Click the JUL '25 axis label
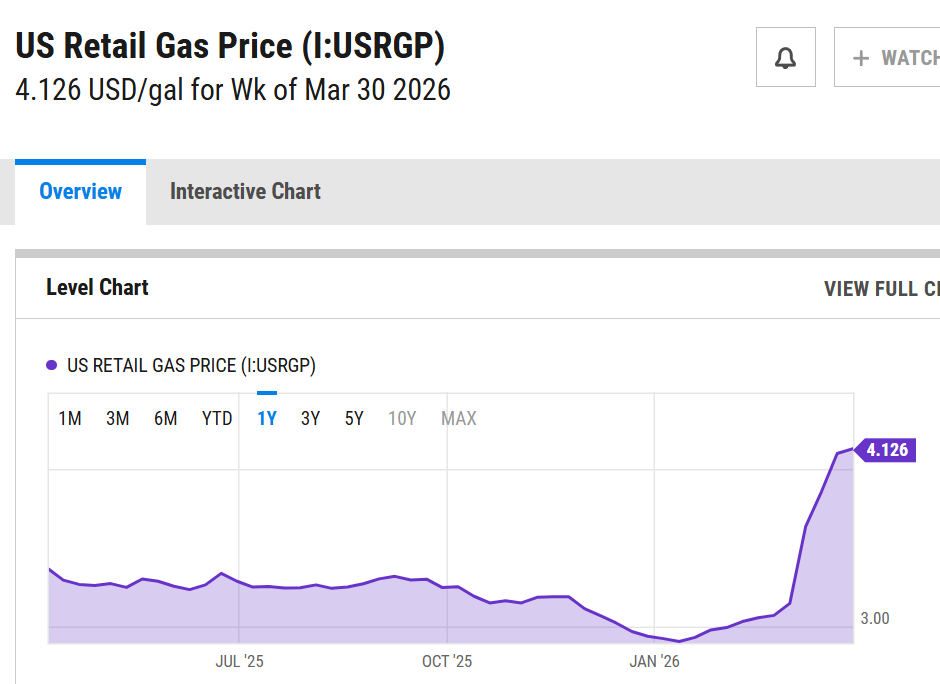 240,661
